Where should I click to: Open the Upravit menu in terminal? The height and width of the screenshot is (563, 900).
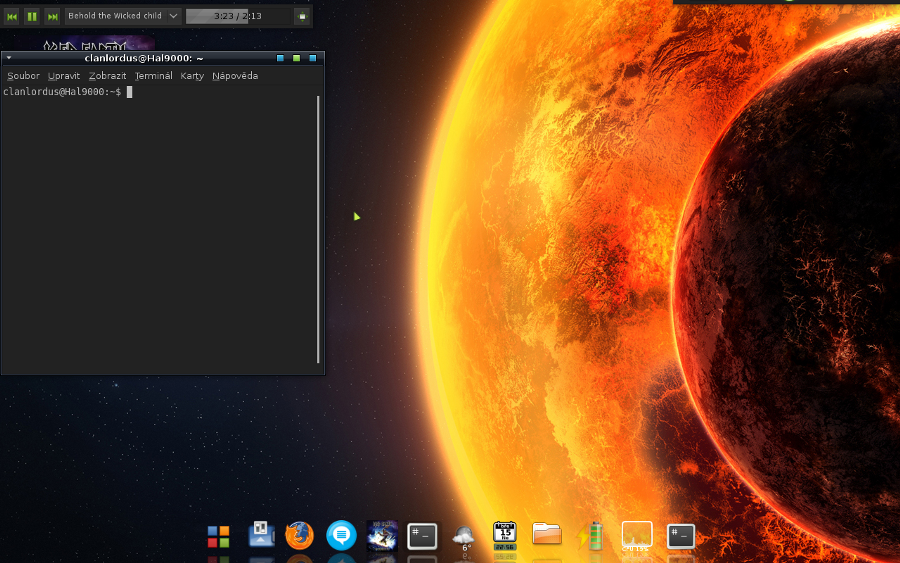64,76
